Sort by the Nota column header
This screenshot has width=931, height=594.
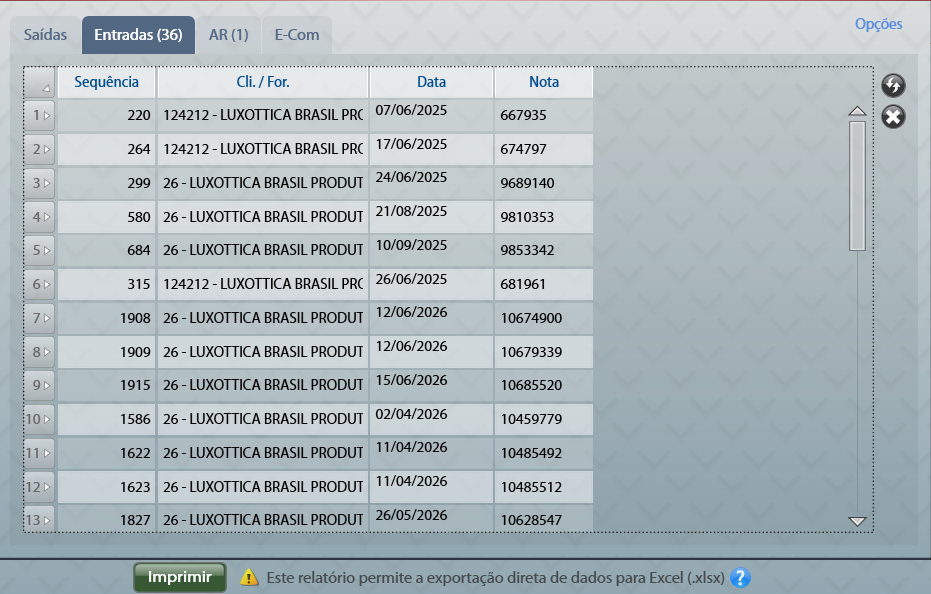544,82
